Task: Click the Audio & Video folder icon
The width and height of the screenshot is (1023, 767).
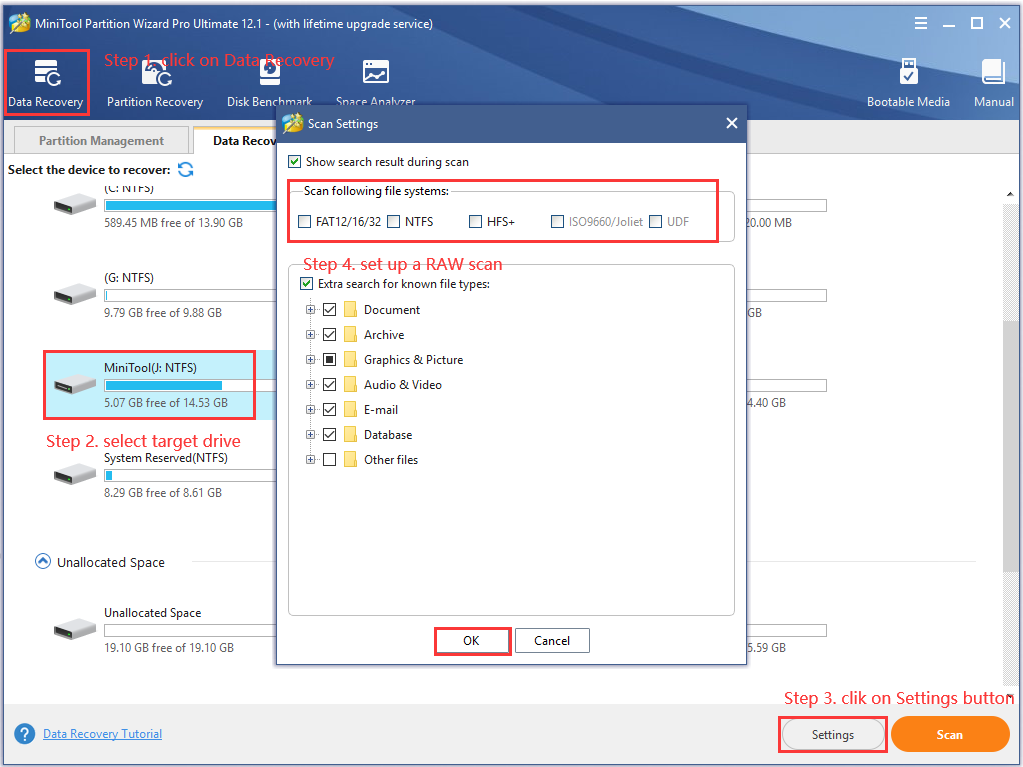Action: click(350, 385)
